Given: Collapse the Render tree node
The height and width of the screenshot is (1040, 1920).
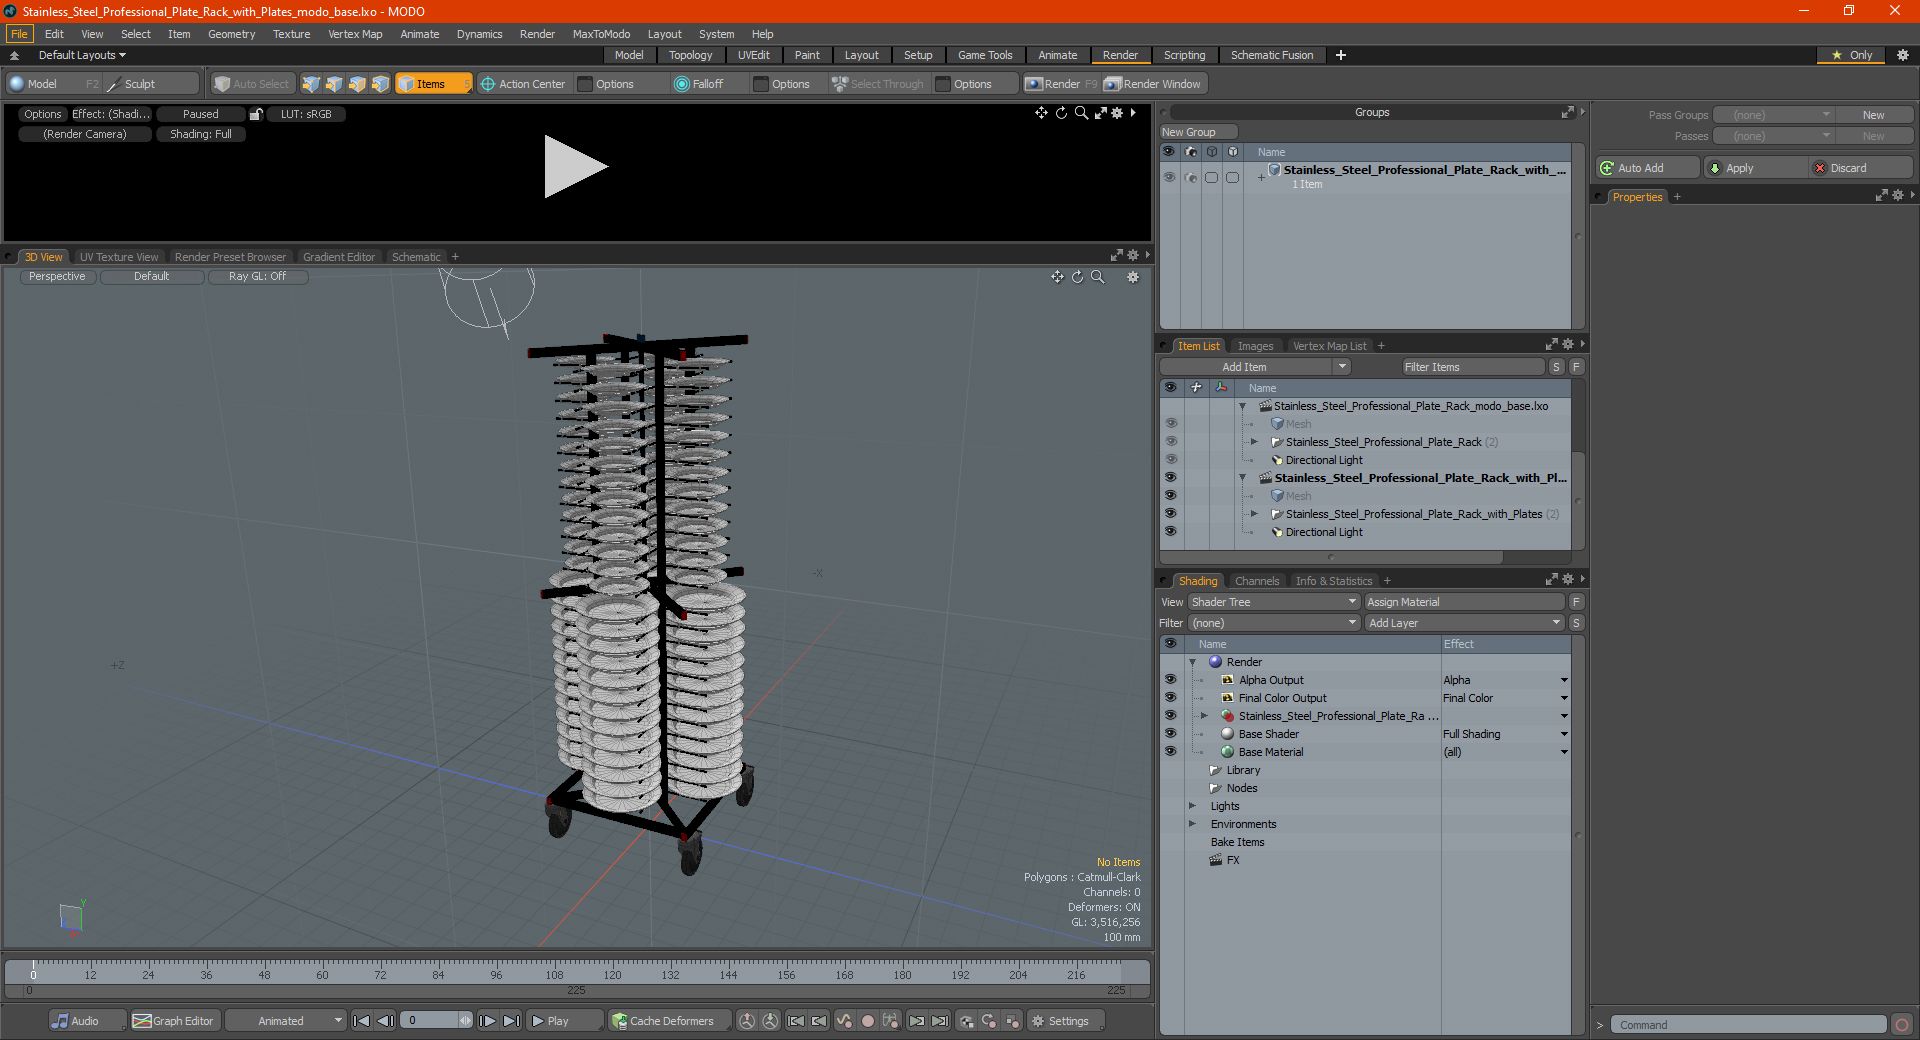Looking at the screenshot, I should 1192,662.
